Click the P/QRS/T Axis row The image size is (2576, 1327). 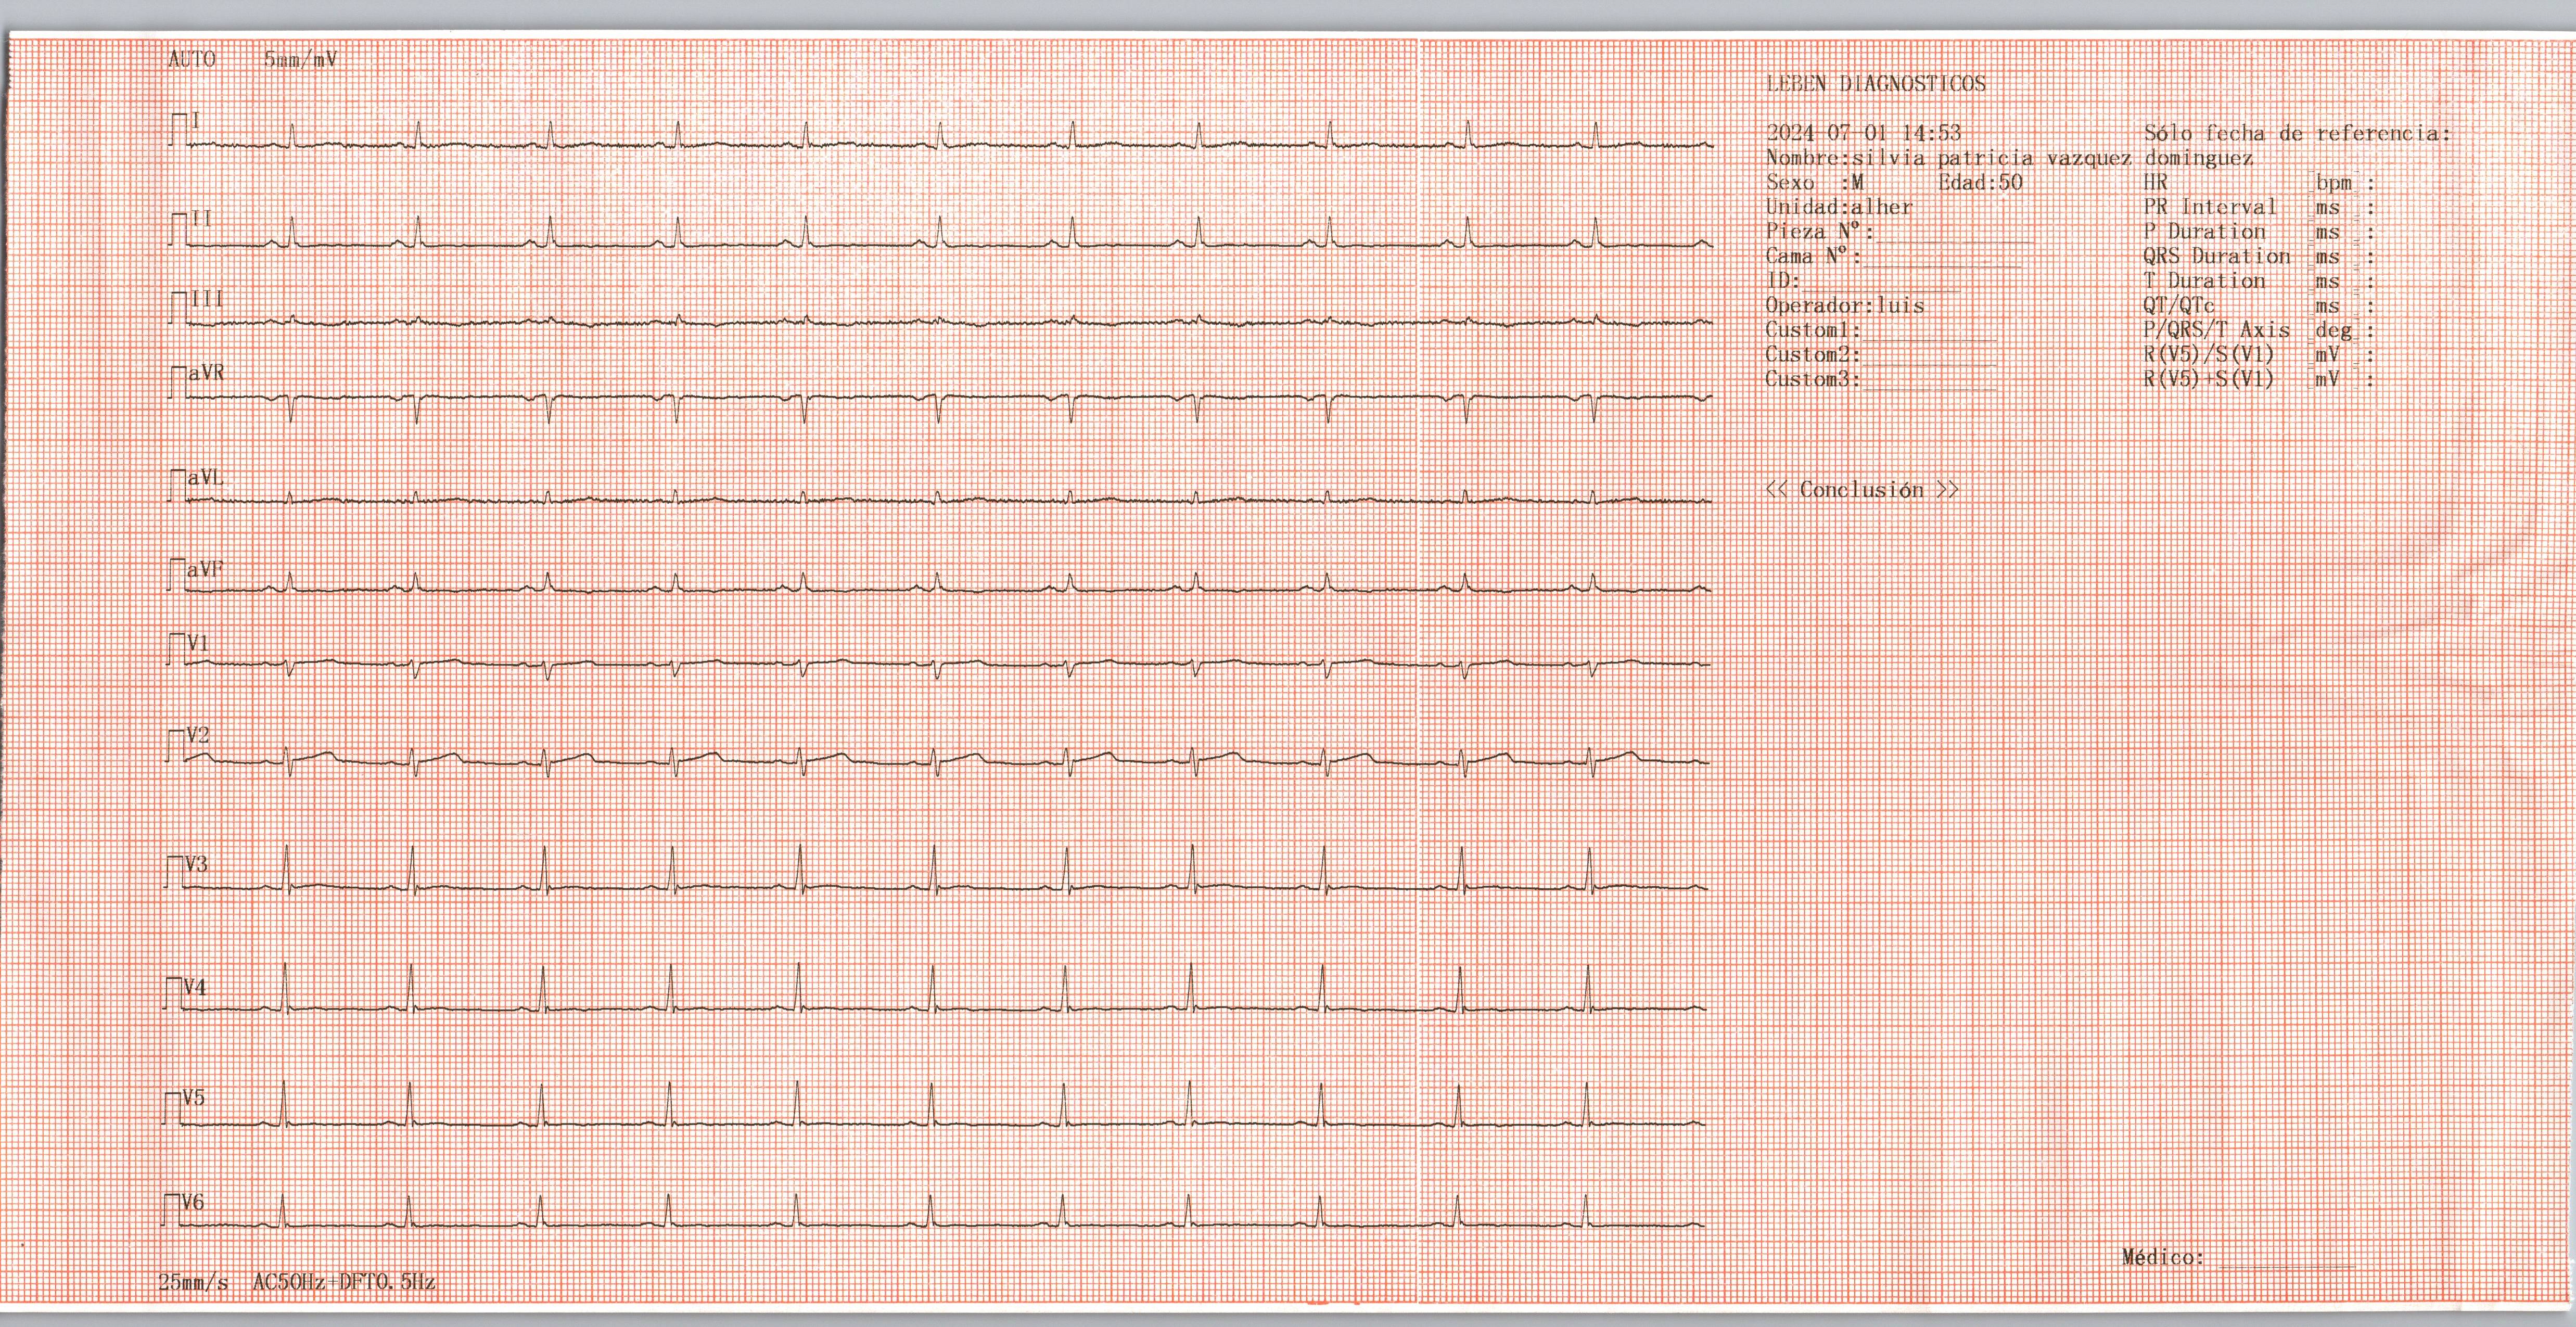coord(2259,330)
